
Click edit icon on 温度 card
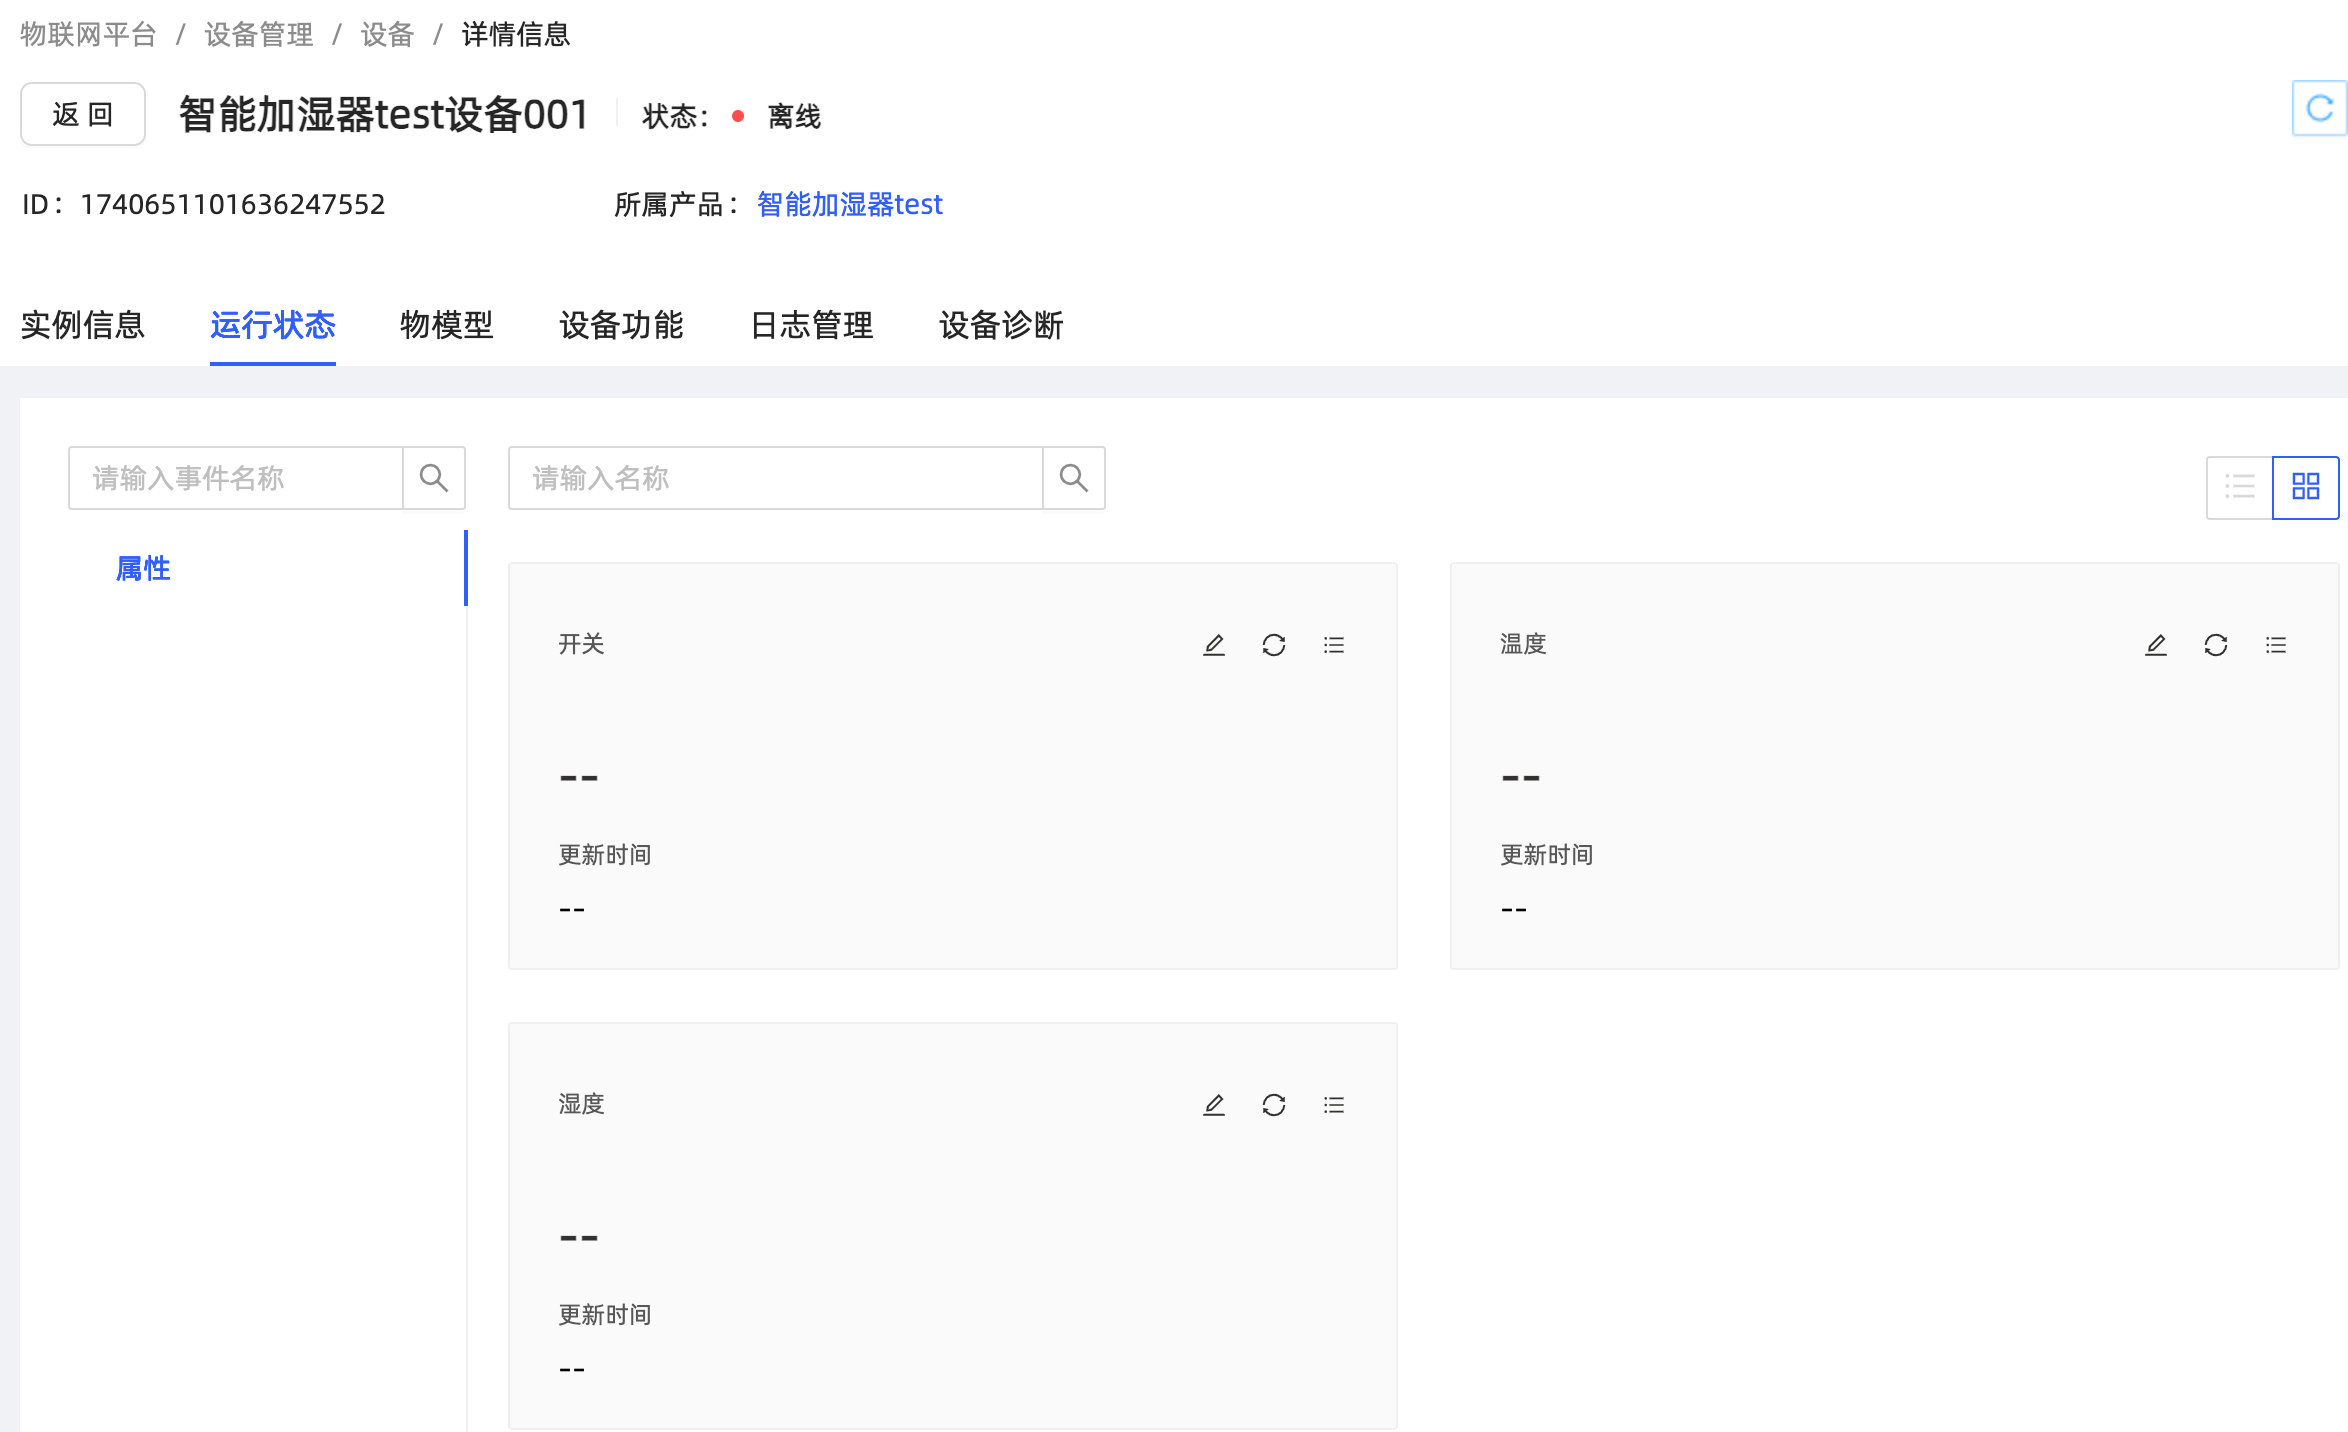click(2156, 645)
